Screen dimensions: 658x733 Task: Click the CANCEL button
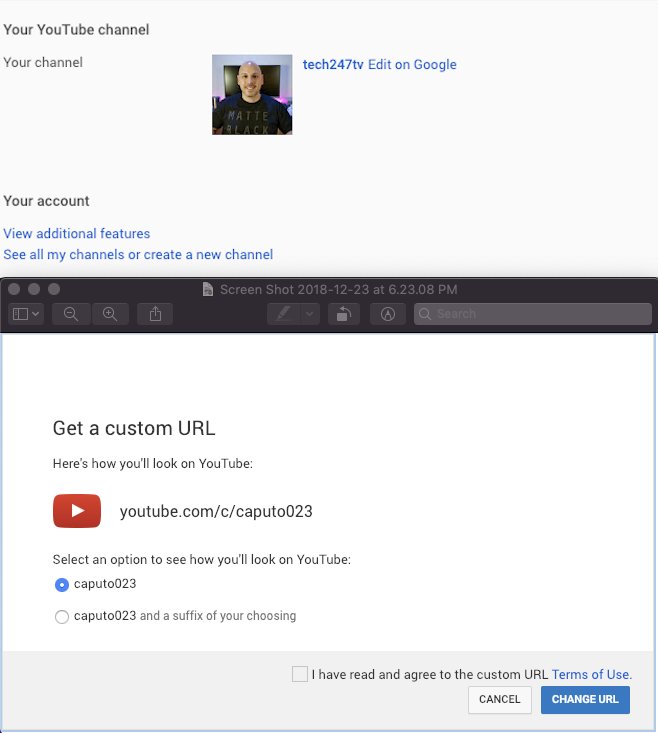500,699
